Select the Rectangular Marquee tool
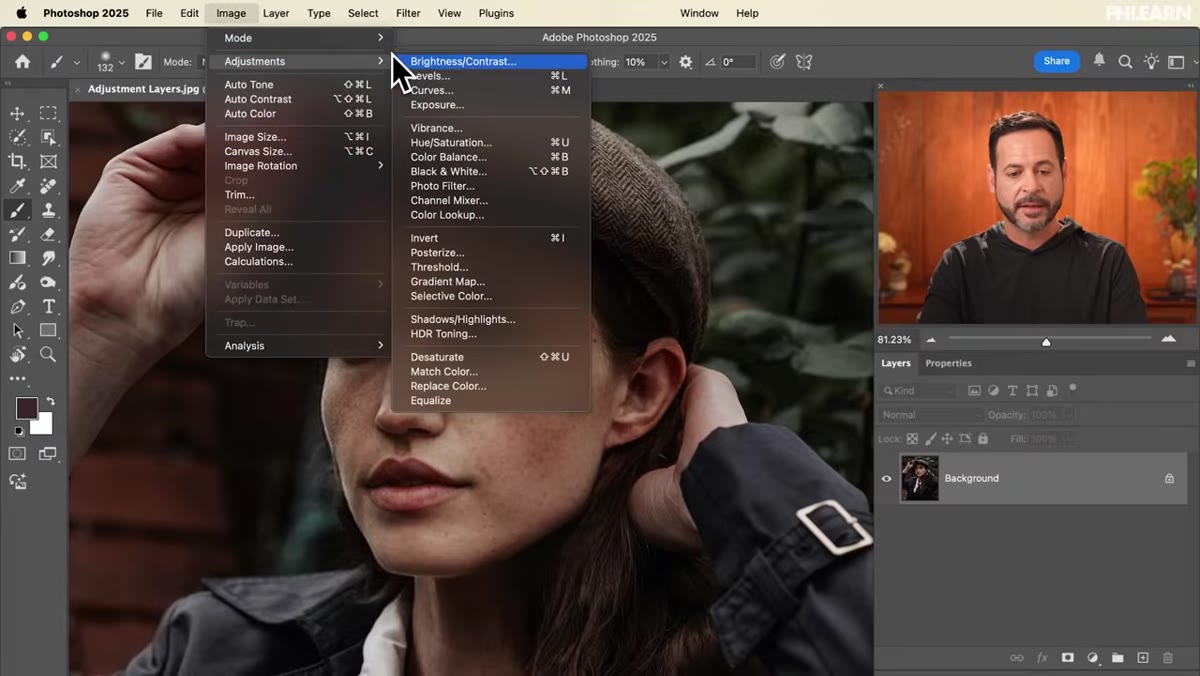This screenshot has width=1200, height=676. tap(48, 113)
